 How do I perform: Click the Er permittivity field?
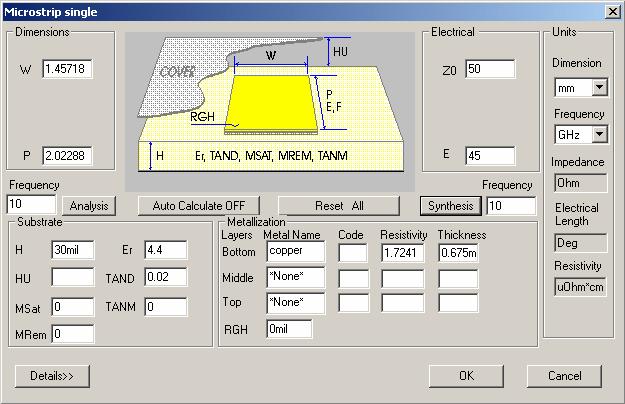(x=166, y=250)
